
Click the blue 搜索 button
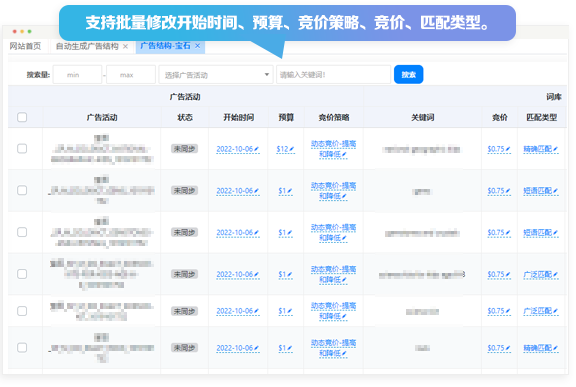[408, 75]
